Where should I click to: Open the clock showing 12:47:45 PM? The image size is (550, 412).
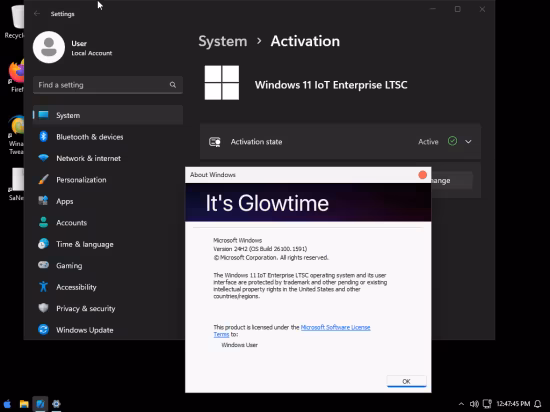(513, 404)
